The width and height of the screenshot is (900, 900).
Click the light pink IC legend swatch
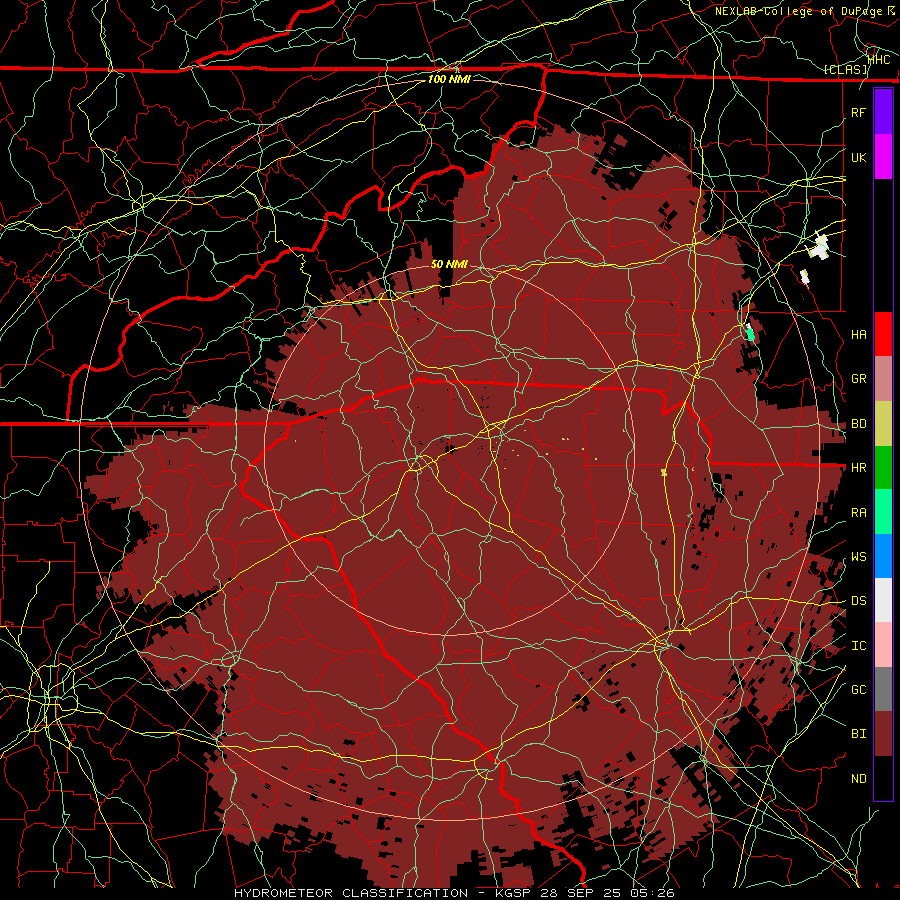[x=883, y=645]
